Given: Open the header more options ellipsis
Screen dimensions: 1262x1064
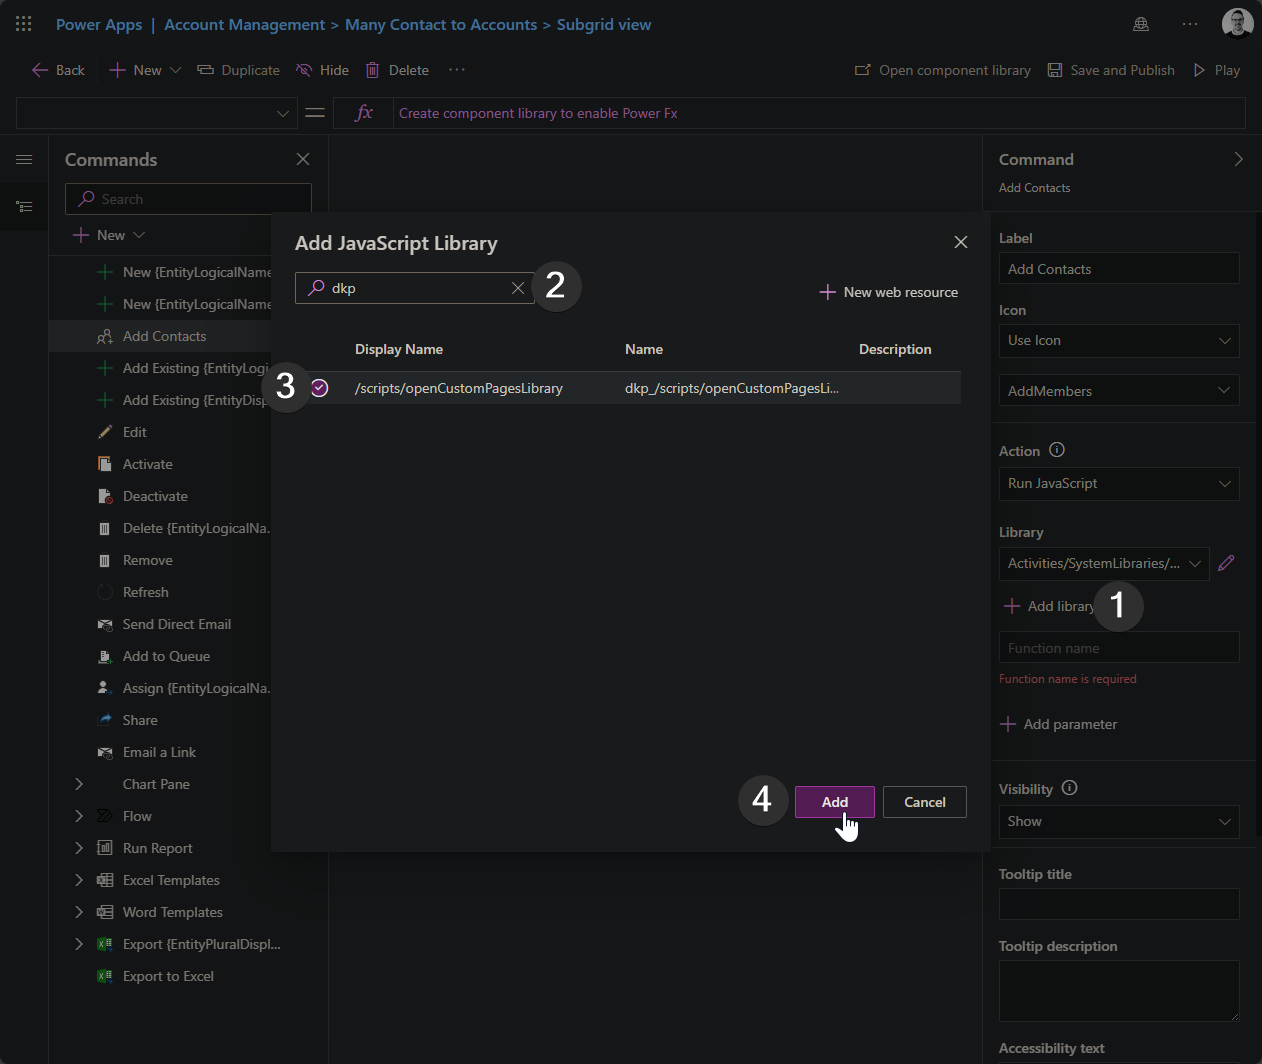Looking at the screenshot, I should [x=1190, y=24].
